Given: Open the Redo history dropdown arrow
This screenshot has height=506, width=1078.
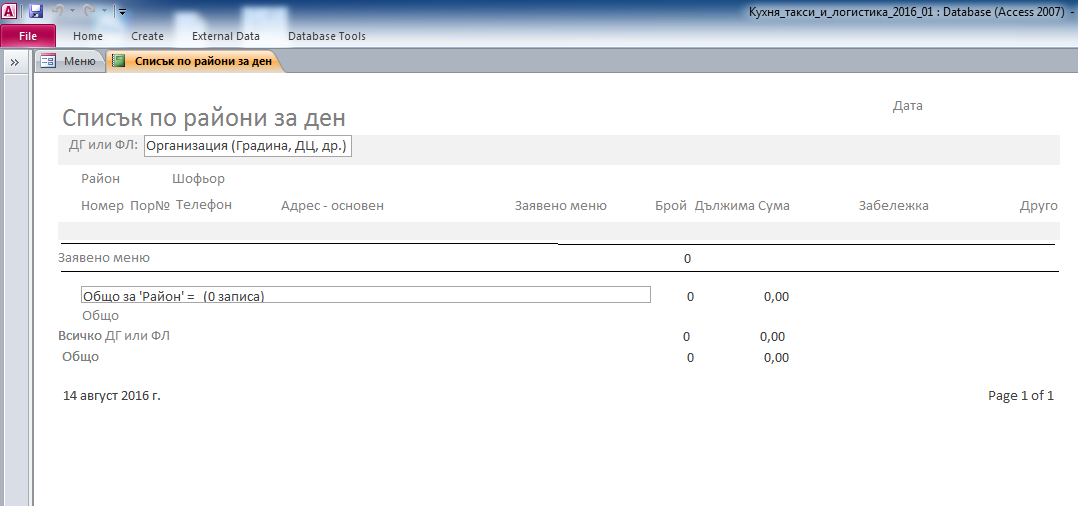Looking at the screenshot, I should (104, 11).
